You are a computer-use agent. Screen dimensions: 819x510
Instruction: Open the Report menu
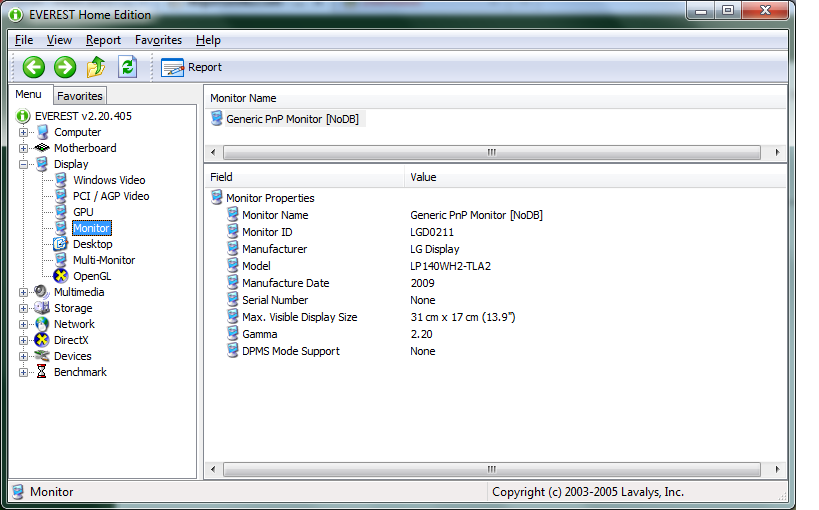click(x=103, y=40)
